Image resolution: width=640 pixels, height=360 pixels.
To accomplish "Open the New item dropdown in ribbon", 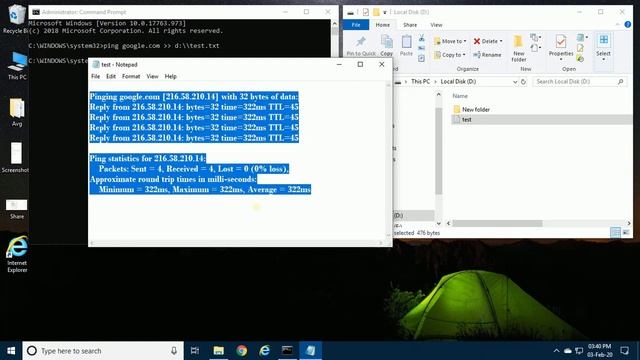I will click(x=536, y=38).
